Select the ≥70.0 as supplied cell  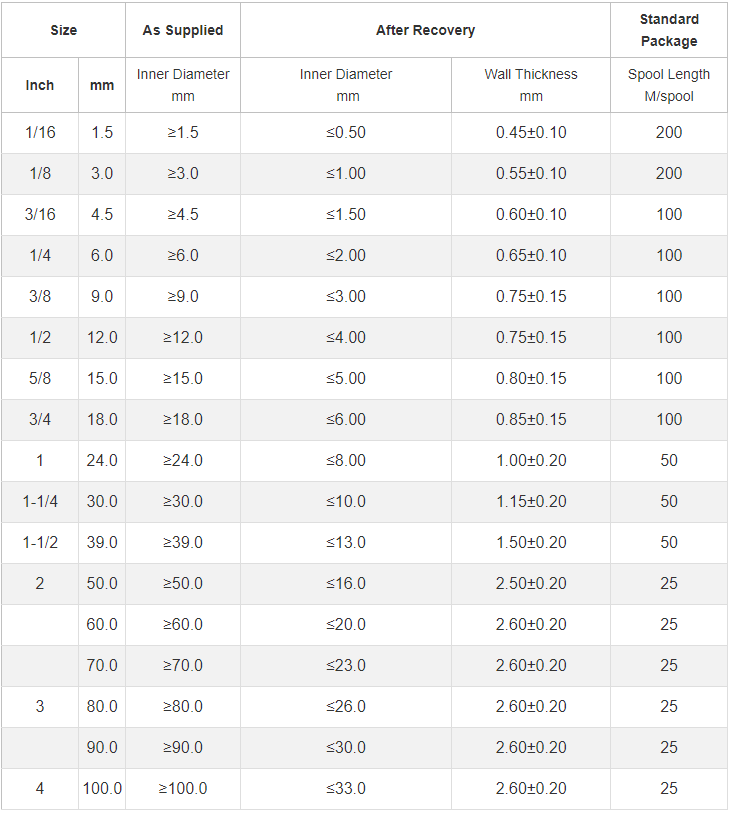[x=183, y=666]
